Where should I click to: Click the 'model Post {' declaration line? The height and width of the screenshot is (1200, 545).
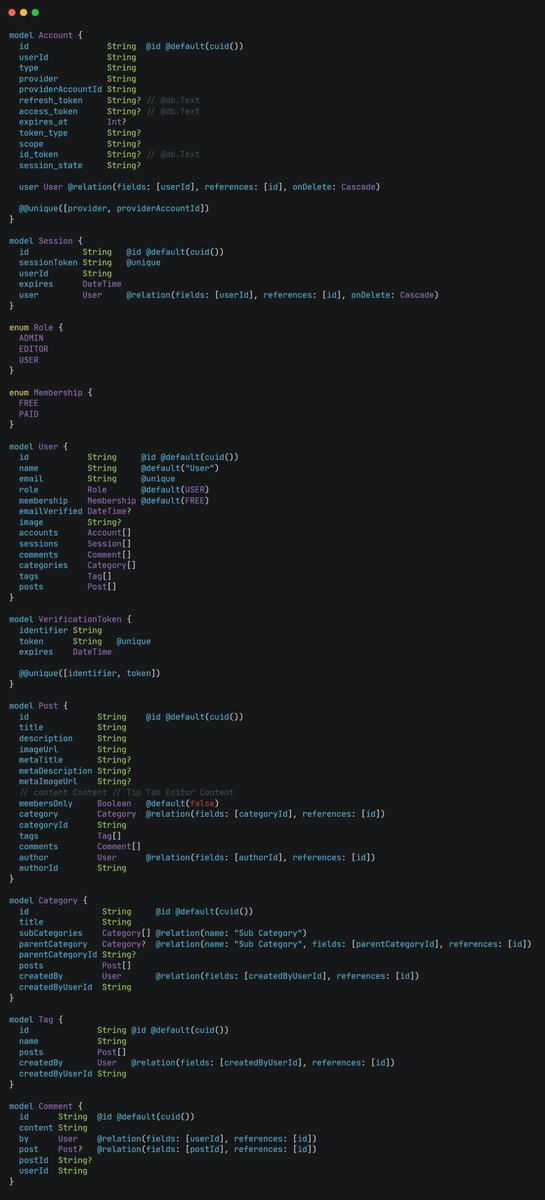(x=38, y=706)
